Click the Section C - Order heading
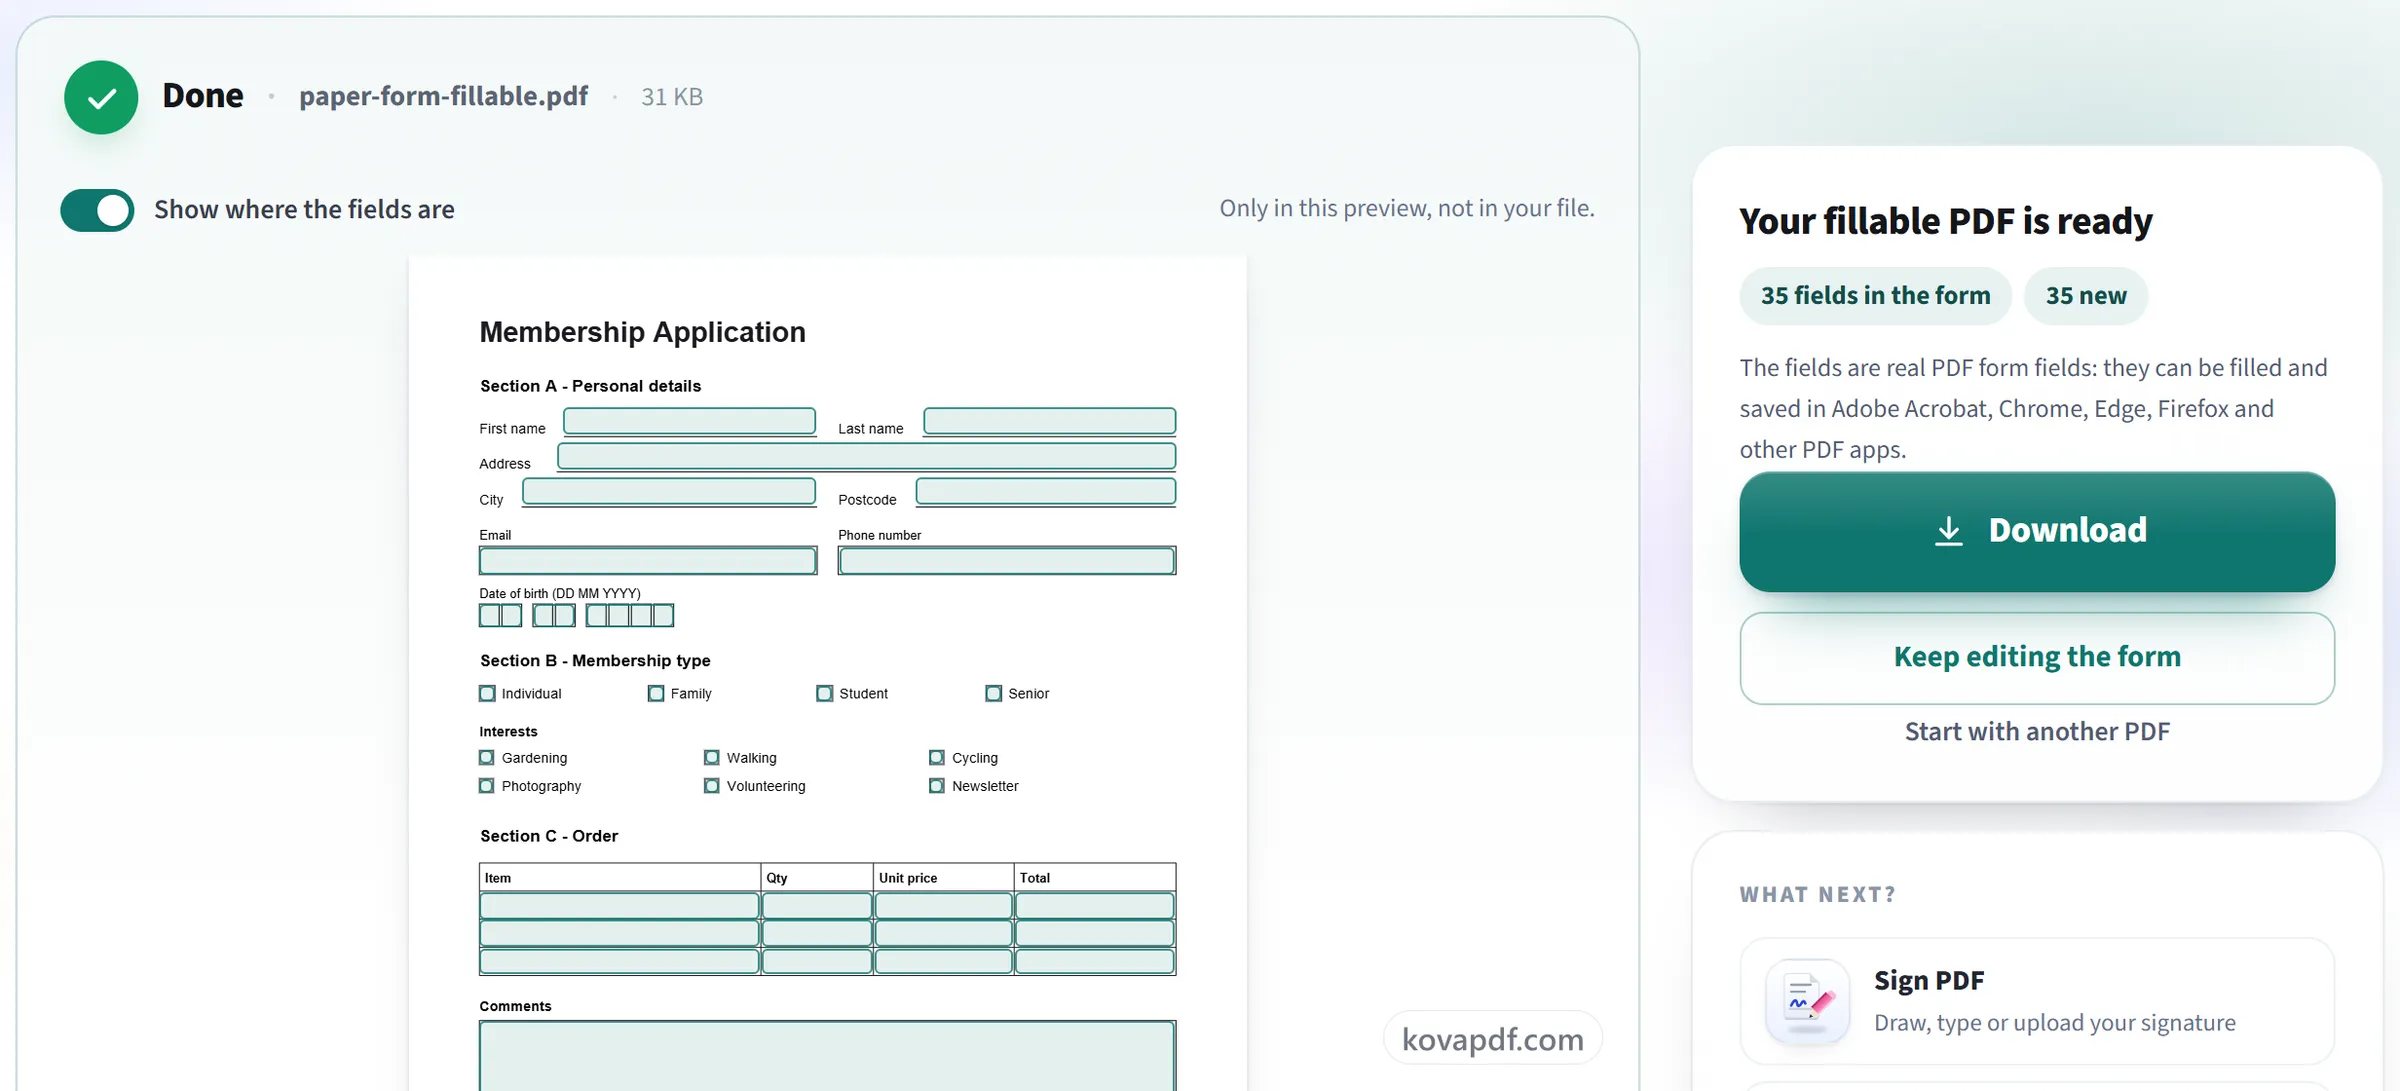This screenshot has width=2400, height=1091. point(549,836)
